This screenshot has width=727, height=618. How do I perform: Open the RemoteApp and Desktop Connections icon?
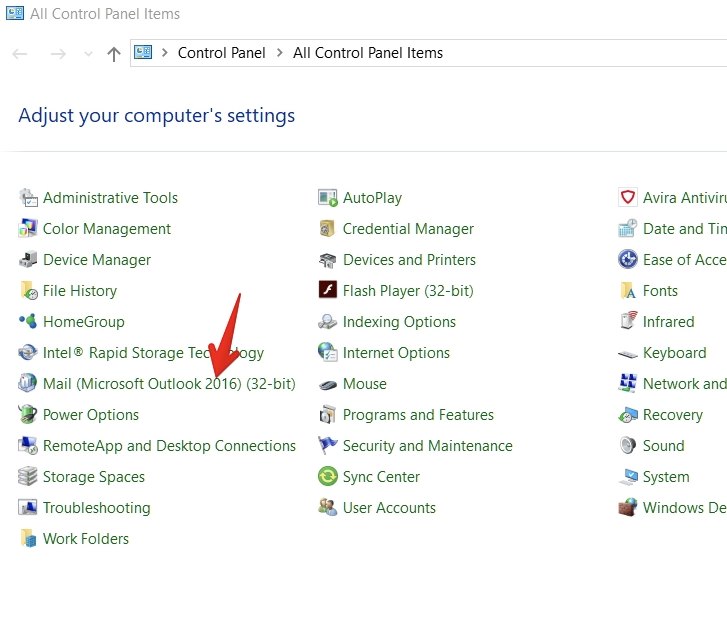(28, 446)
